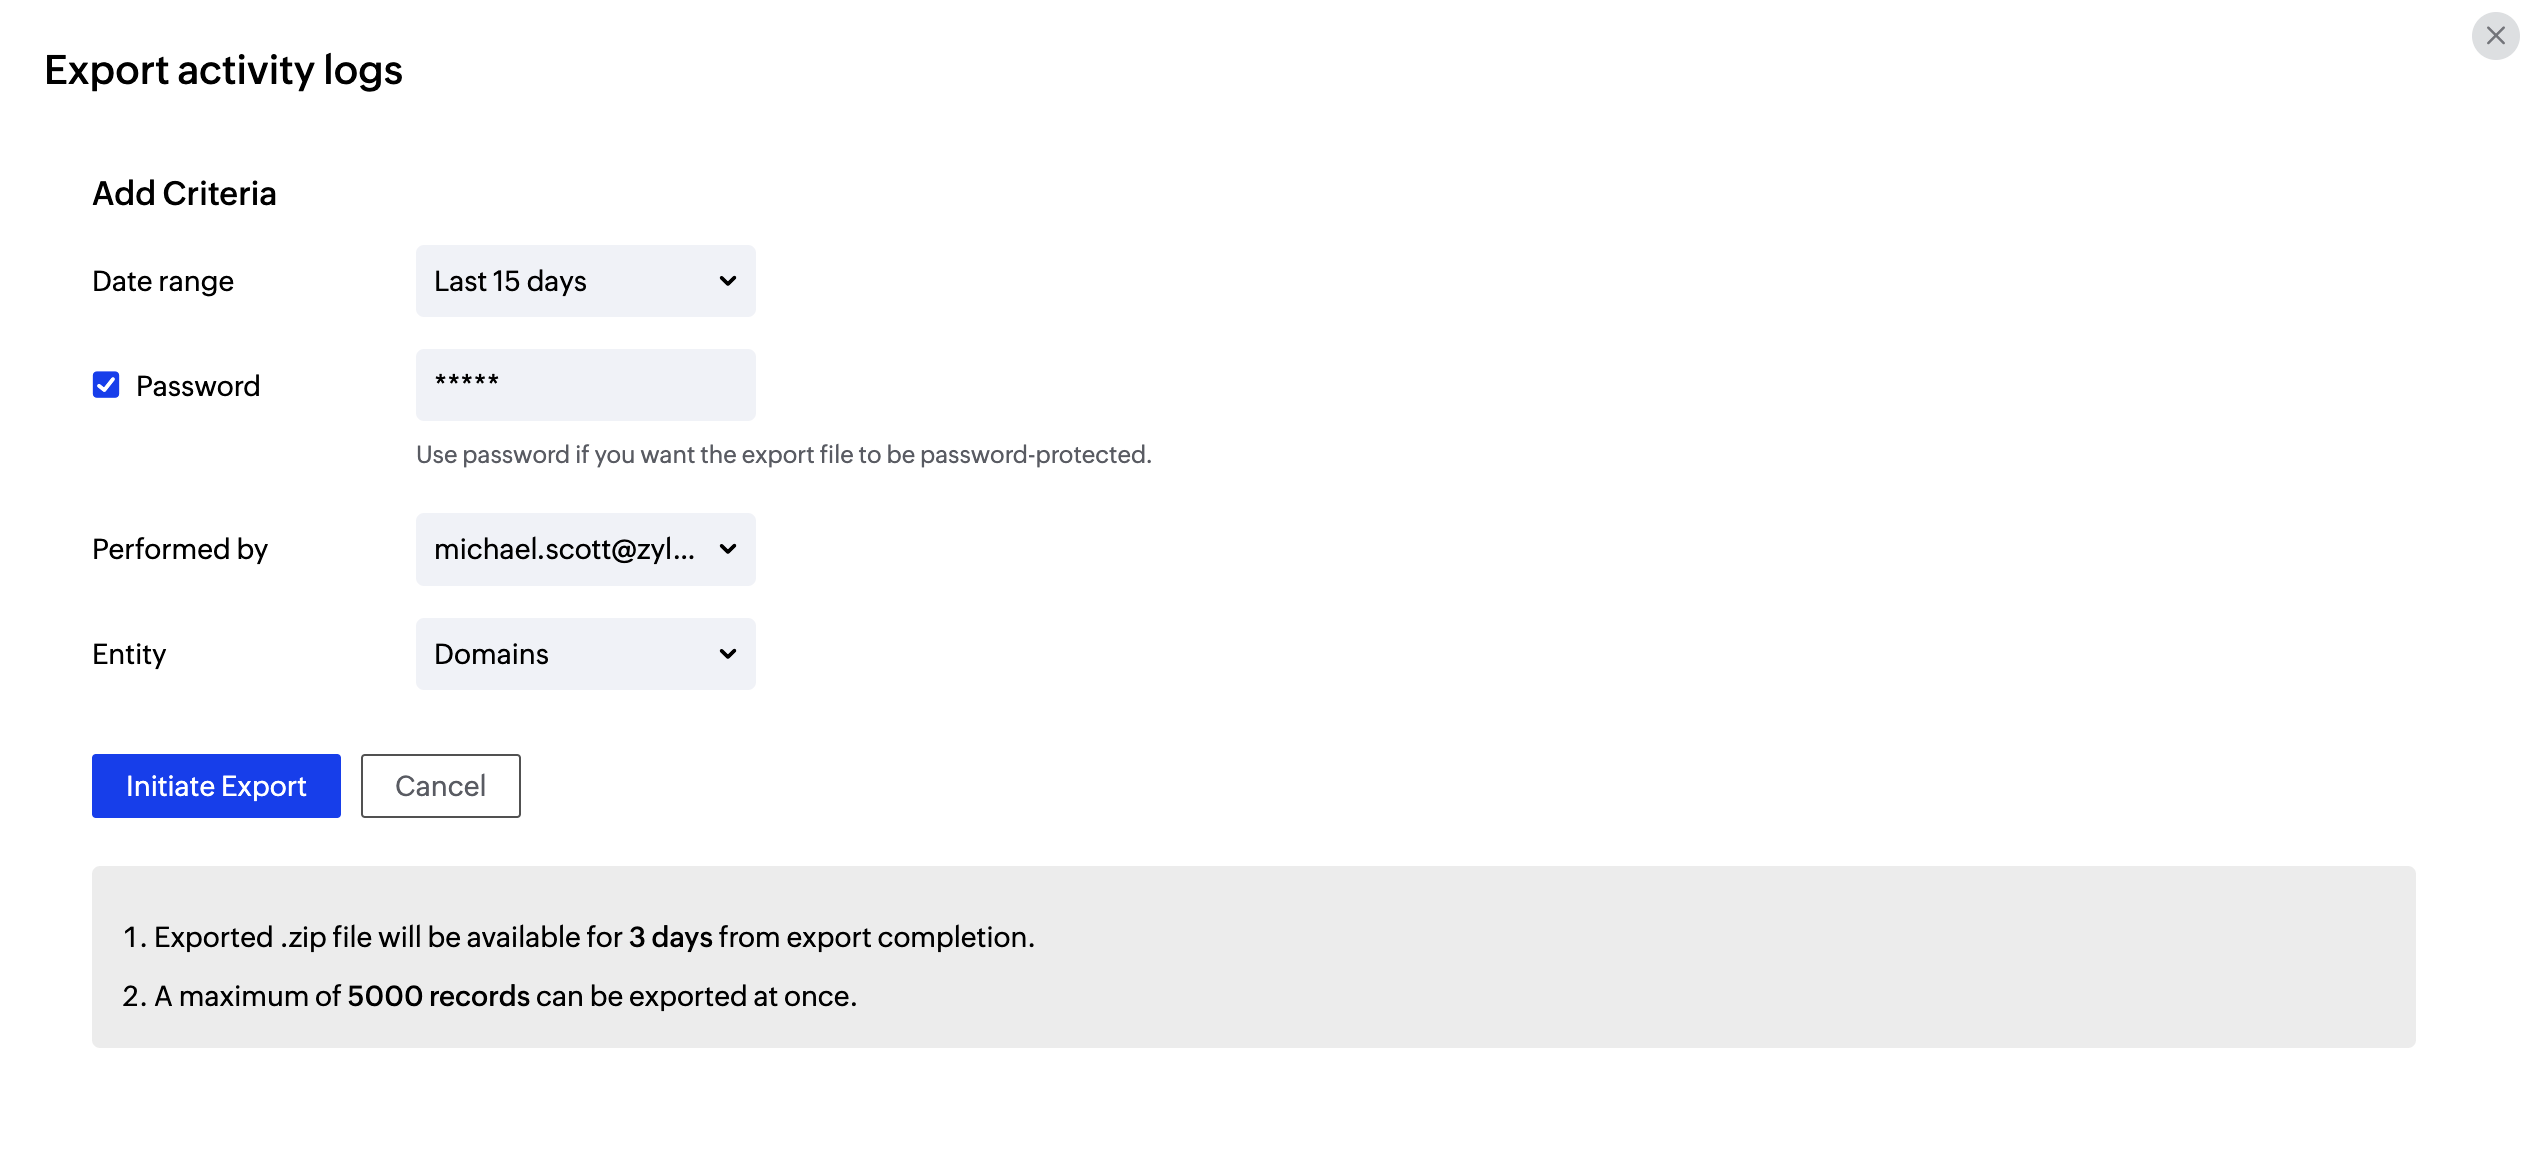This screenshot has width=2536, height=1160.
Task: Click Initiate Export
Action: pyautogui.click(x=215, y=786)
